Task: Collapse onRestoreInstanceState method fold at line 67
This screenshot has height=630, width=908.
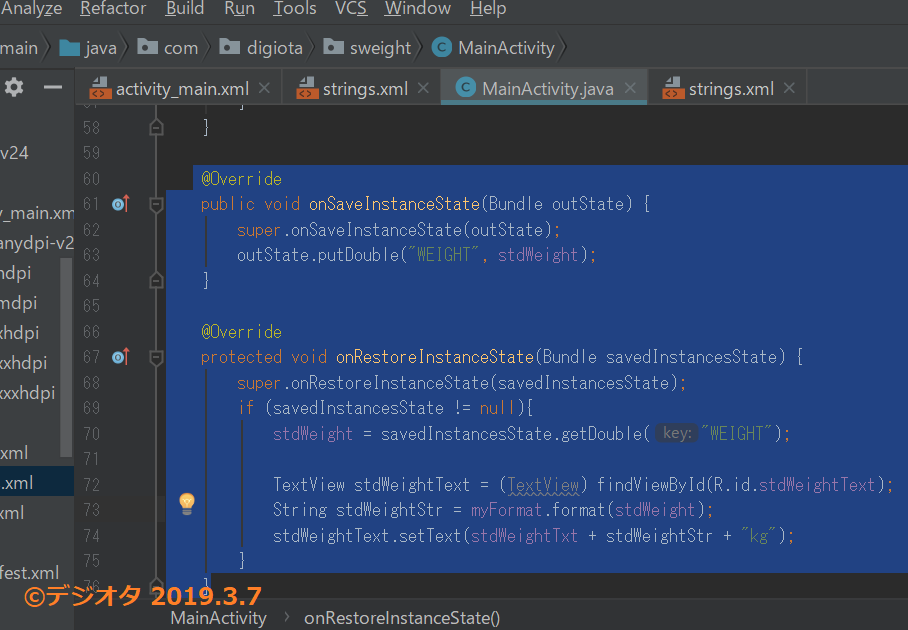Action: pos(156,357)
